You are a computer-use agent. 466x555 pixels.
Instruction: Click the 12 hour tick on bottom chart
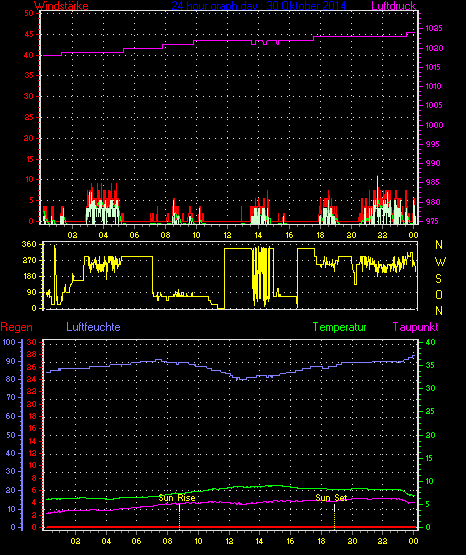(229, 541)
